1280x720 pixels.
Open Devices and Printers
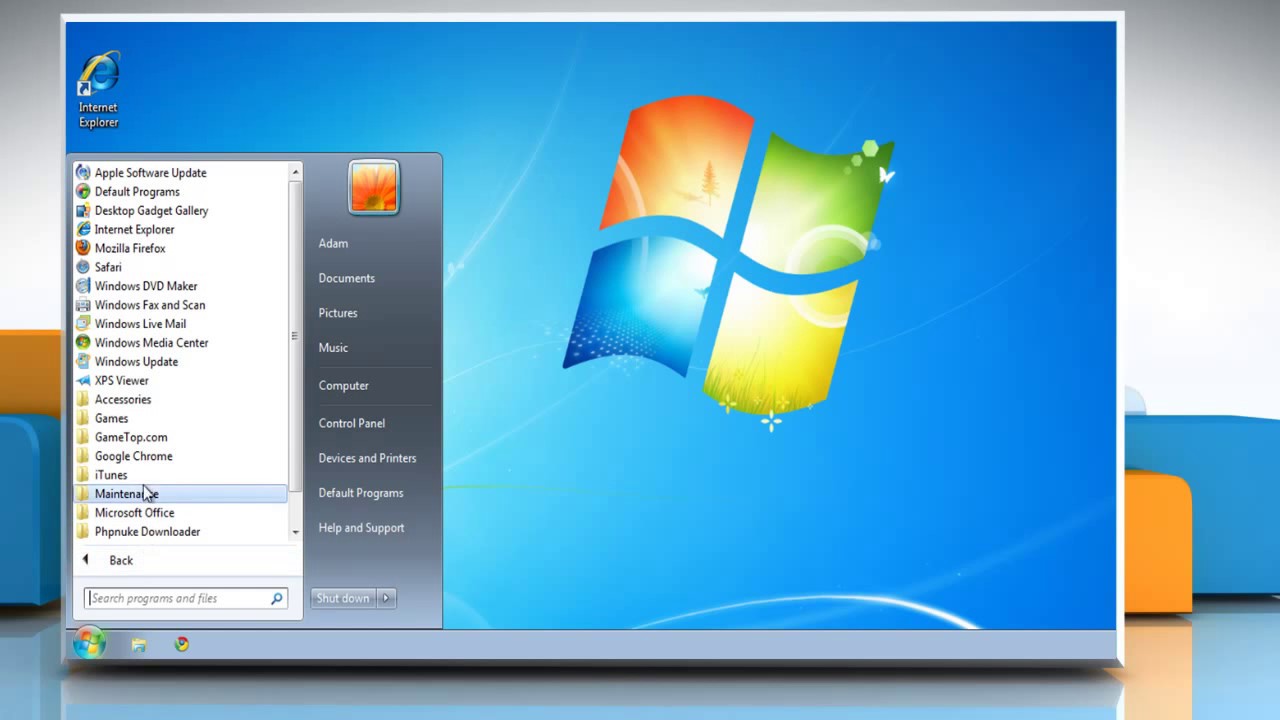367,458
